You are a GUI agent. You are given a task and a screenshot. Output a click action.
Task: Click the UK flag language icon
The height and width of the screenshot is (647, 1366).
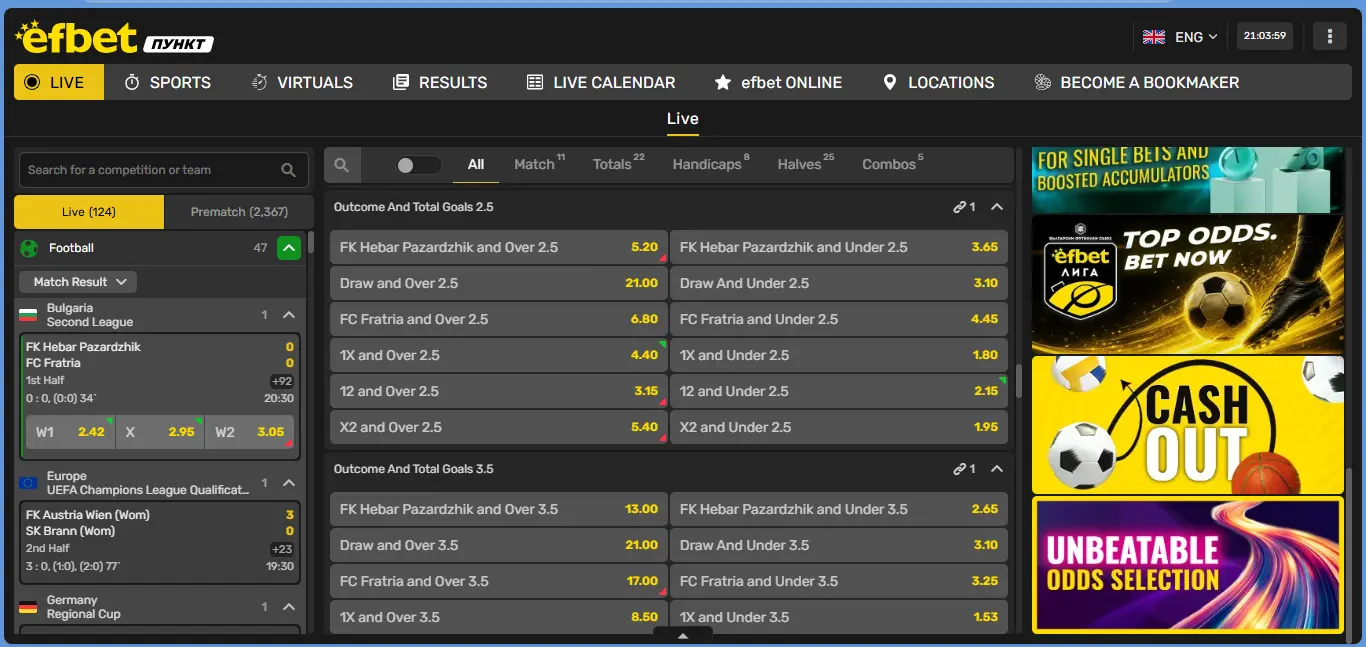click(1154, 37)
